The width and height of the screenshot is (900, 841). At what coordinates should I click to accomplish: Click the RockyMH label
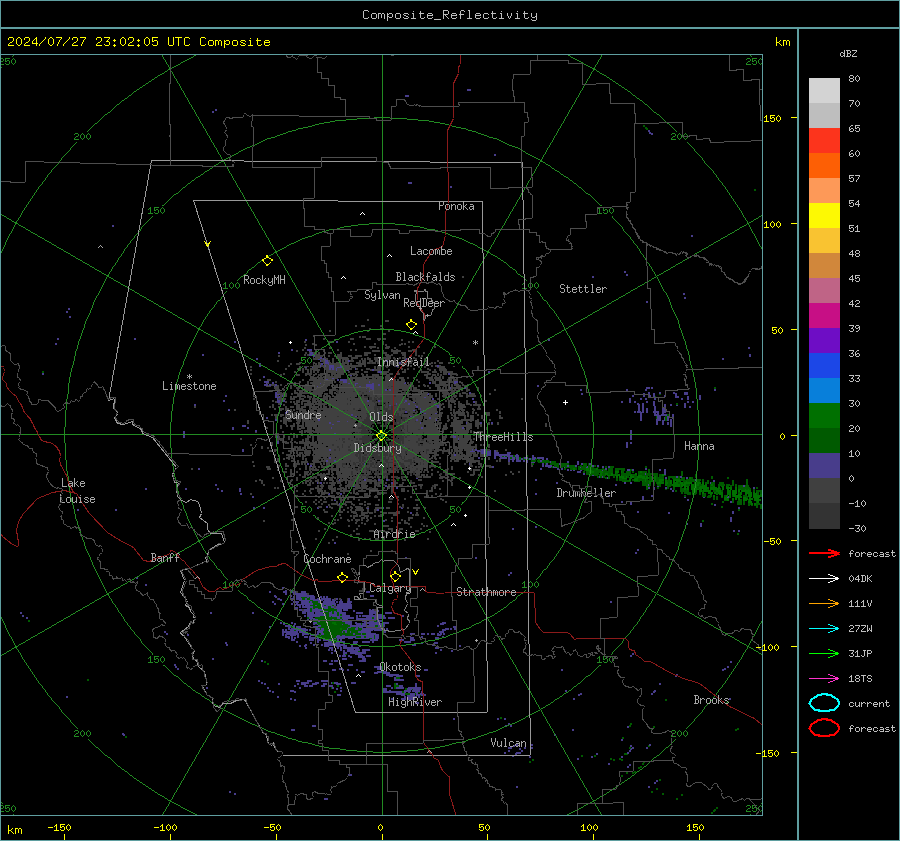264,280
